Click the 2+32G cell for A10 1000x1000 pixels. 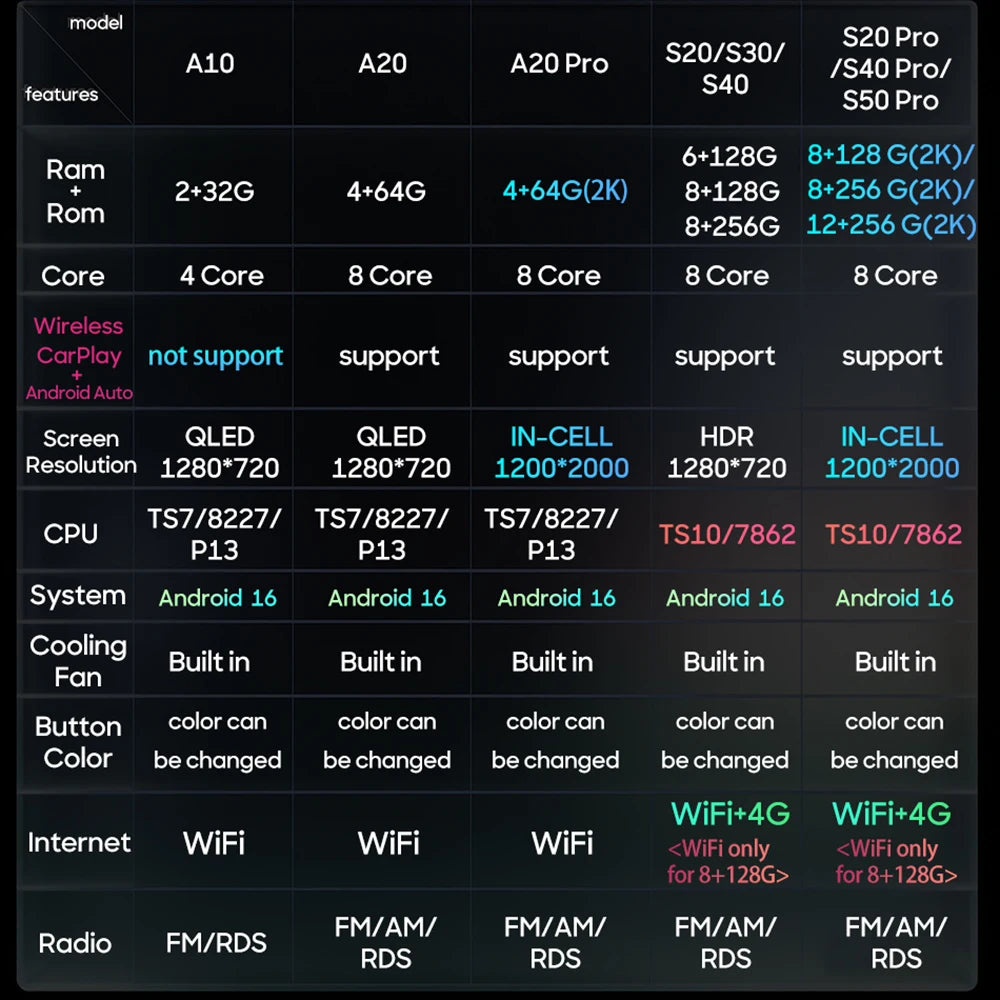click(214, 191)
